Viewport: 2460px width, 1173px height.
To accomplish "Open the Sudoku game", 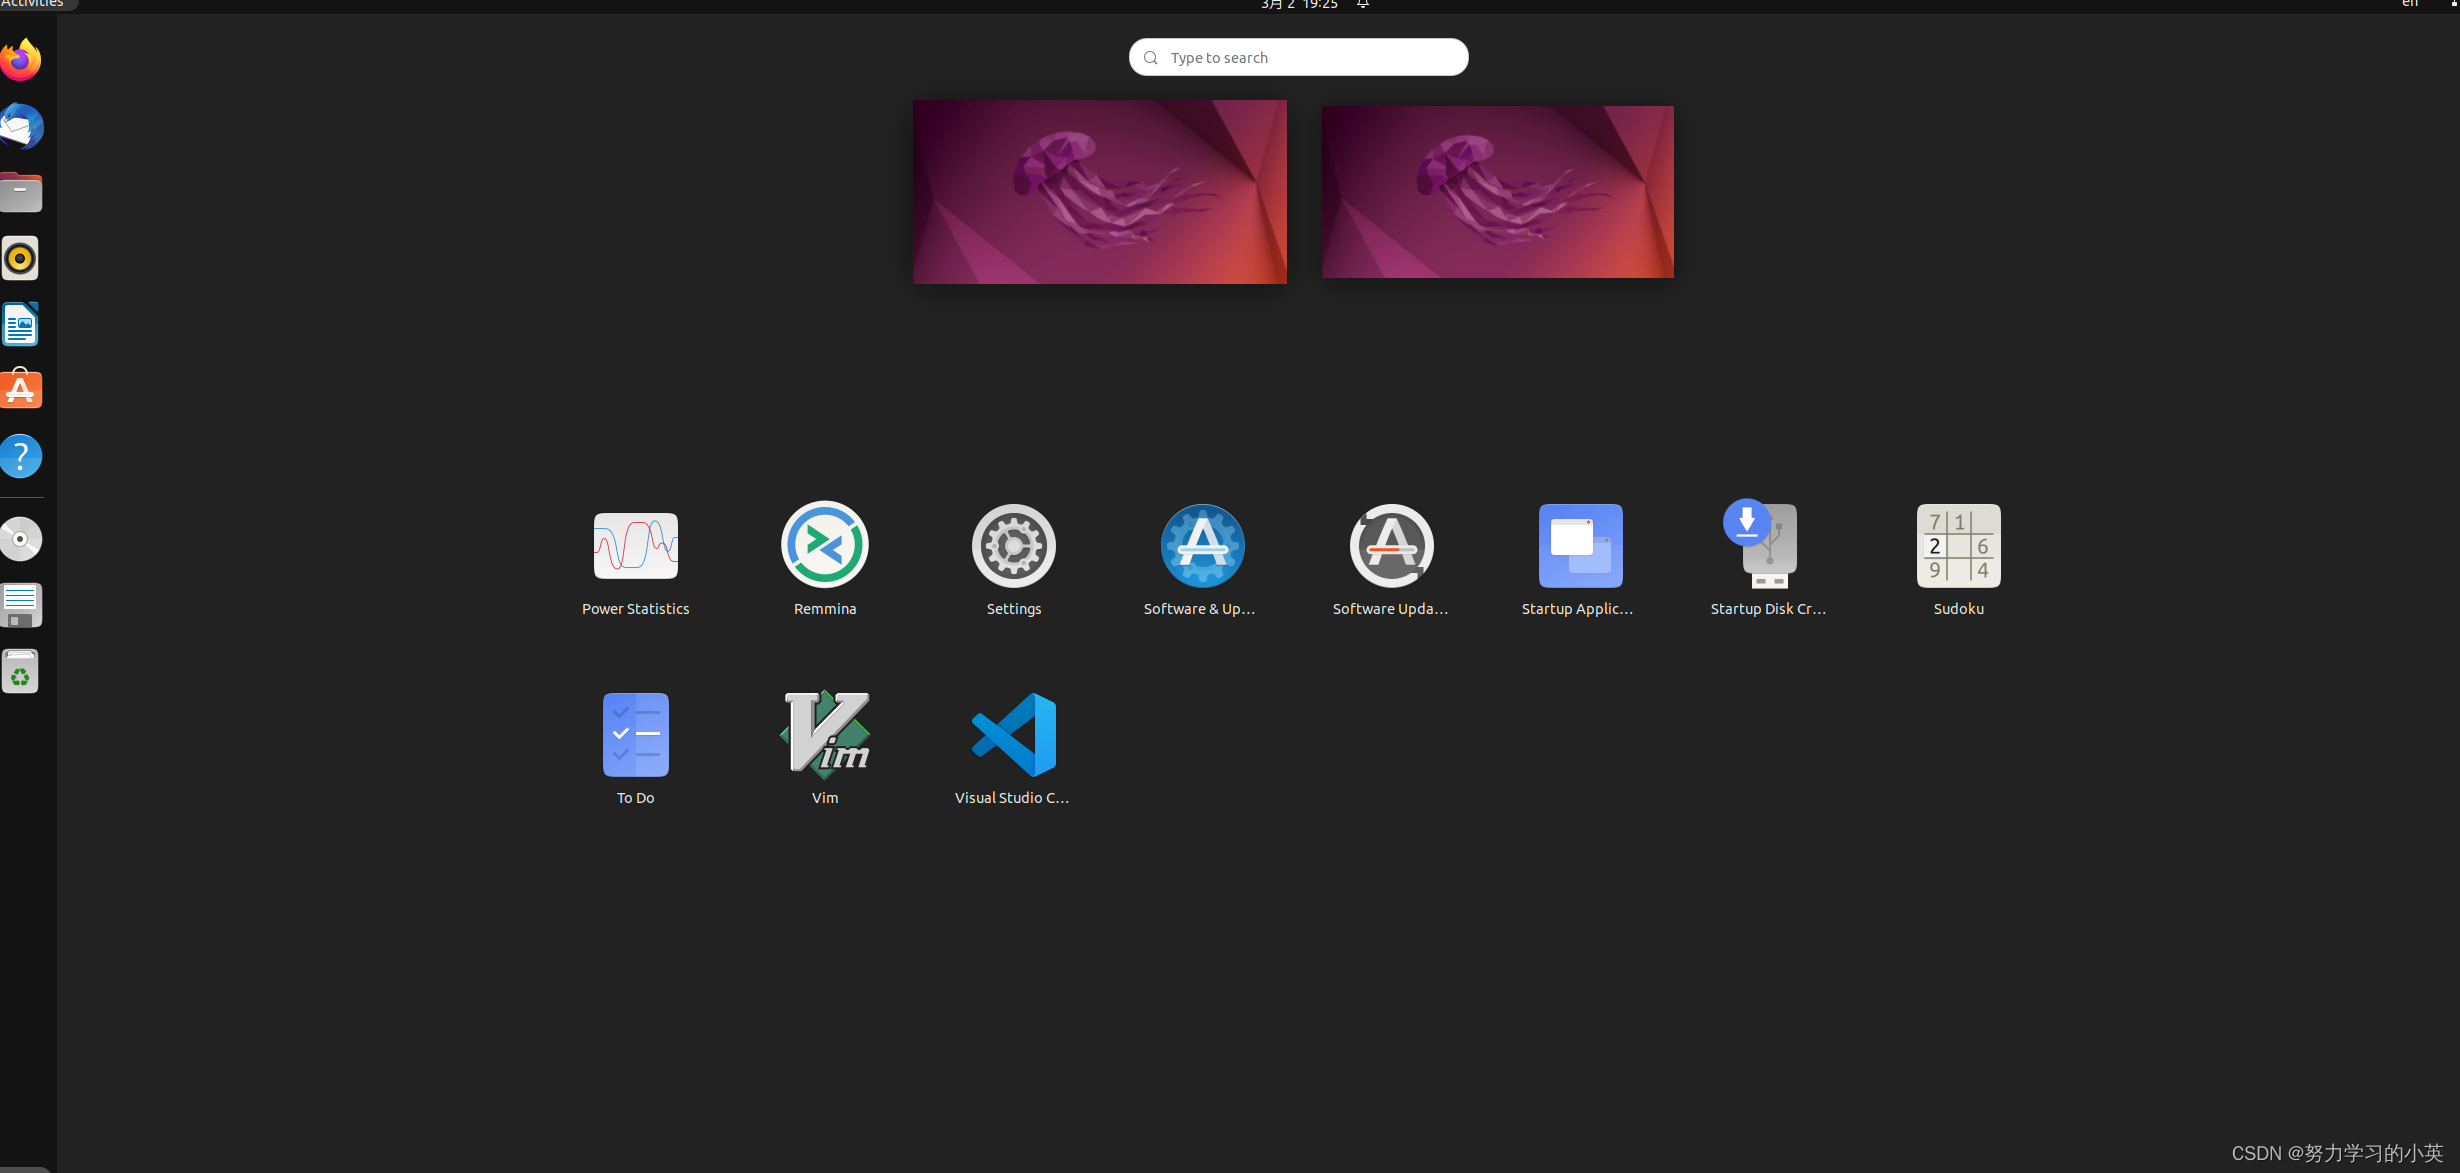I will 1958,547.
